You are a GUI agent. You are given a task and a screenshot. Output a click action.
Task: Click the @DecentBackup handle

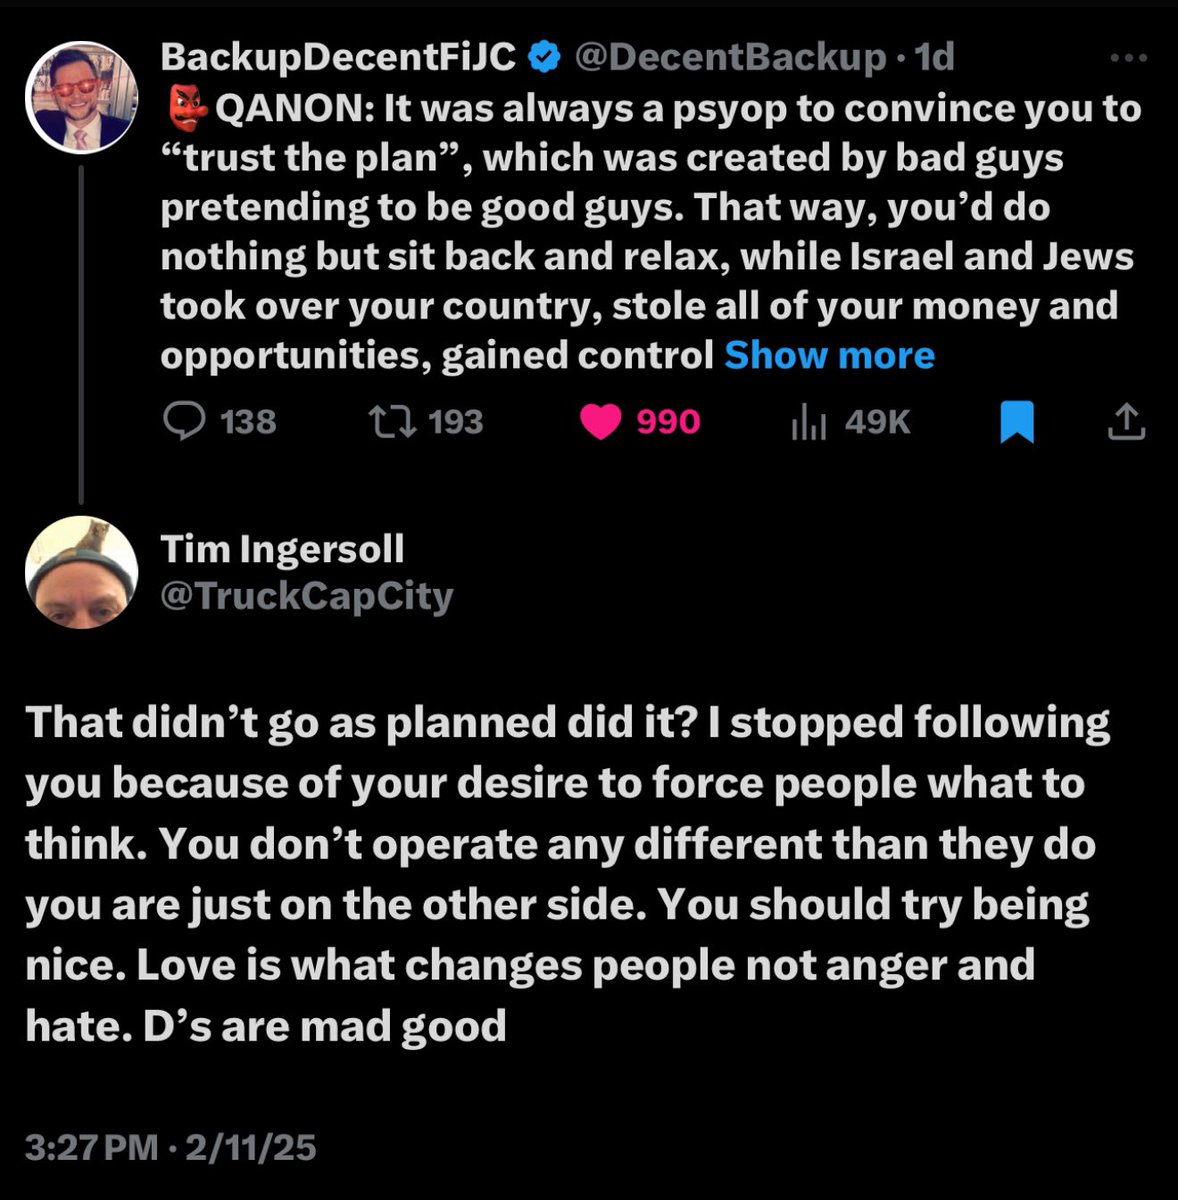point(729,58)
